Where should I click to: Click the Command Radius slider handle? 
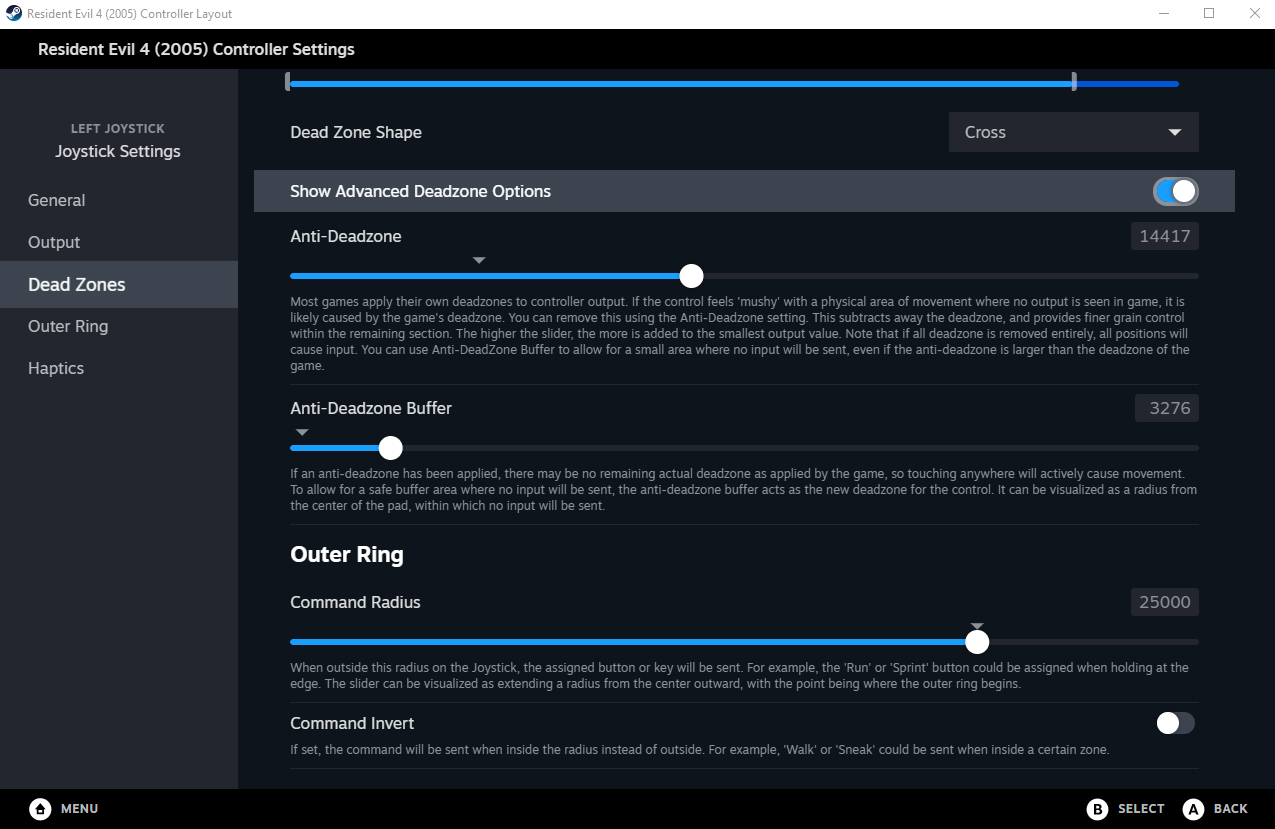coord(977,642)
